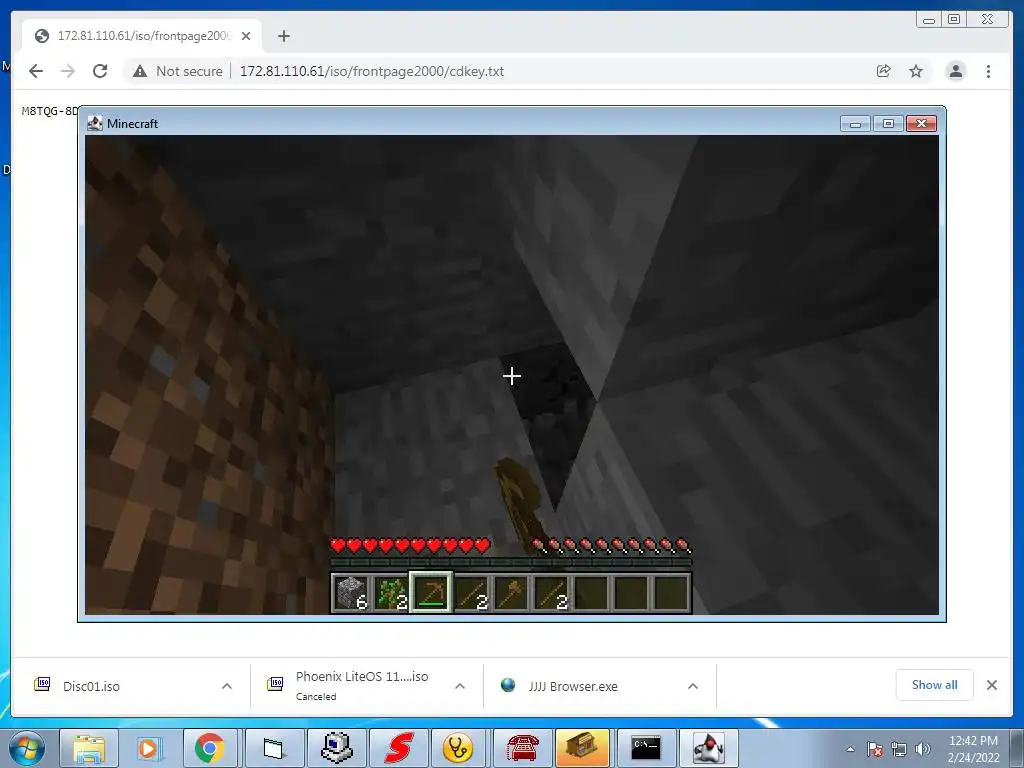
Task: Bookmark this page with the star
Action: tap(916, 71)
